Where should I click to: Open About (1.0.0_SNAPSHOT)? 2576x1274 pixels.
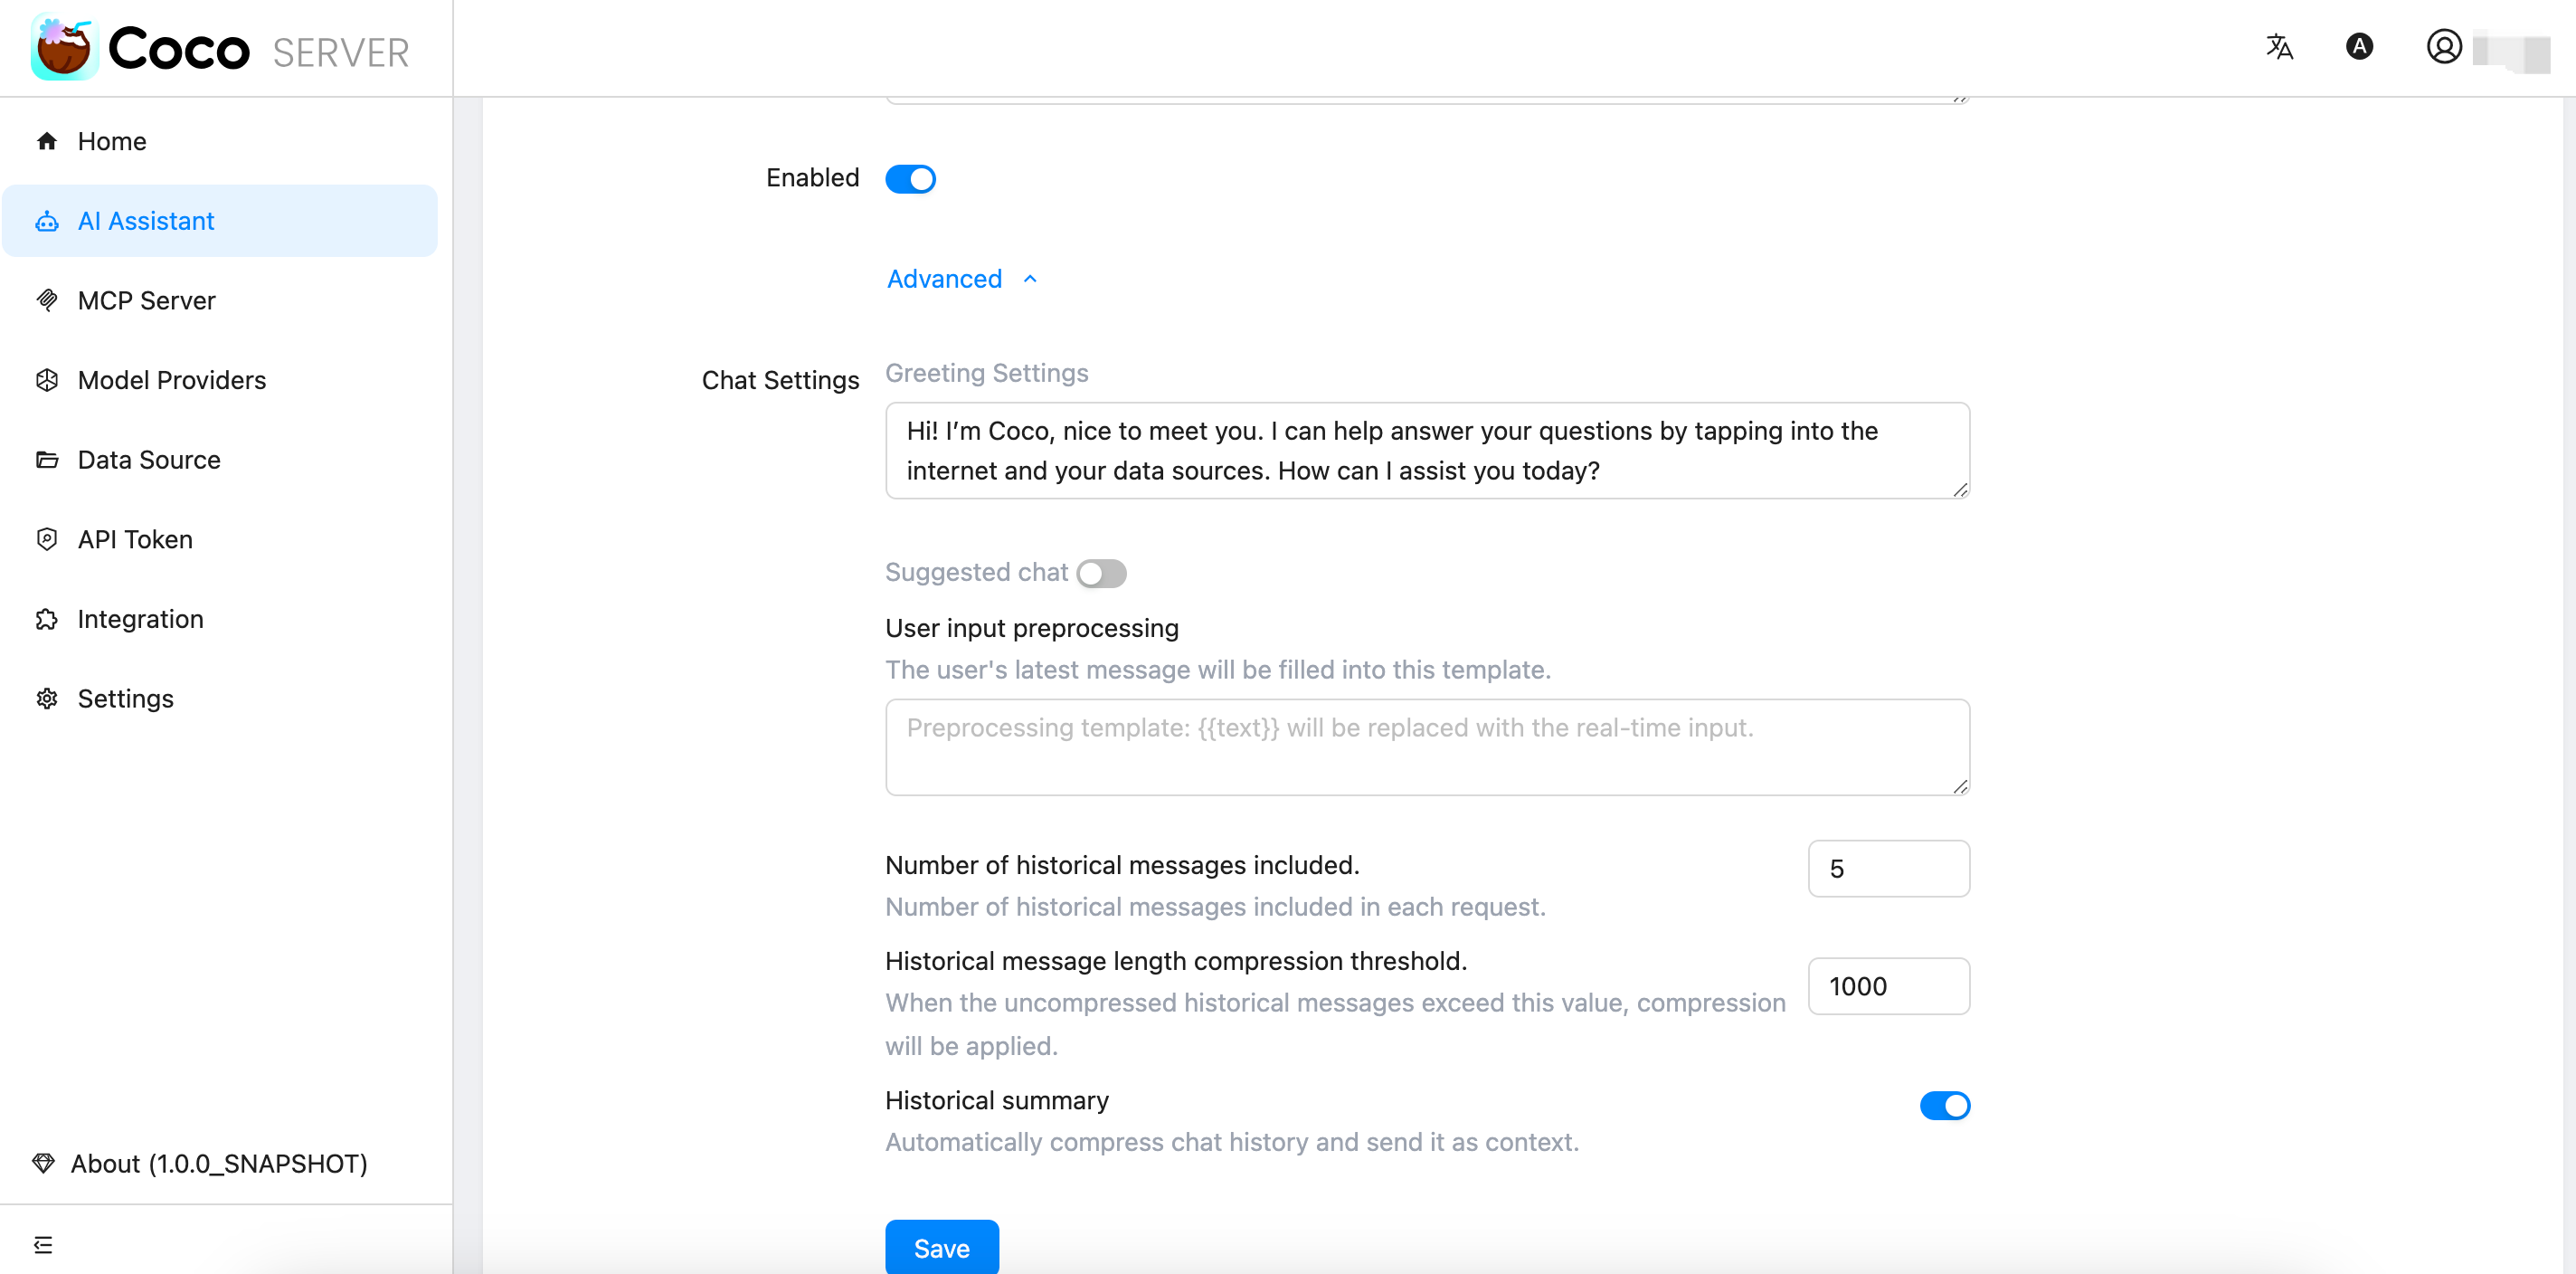pyautogui.click(x=219, y=1163)
